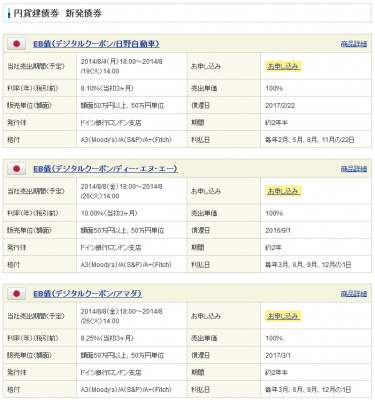
Task: Select the 円貨建債券 新発債券 heading
Action: point(58,13)
